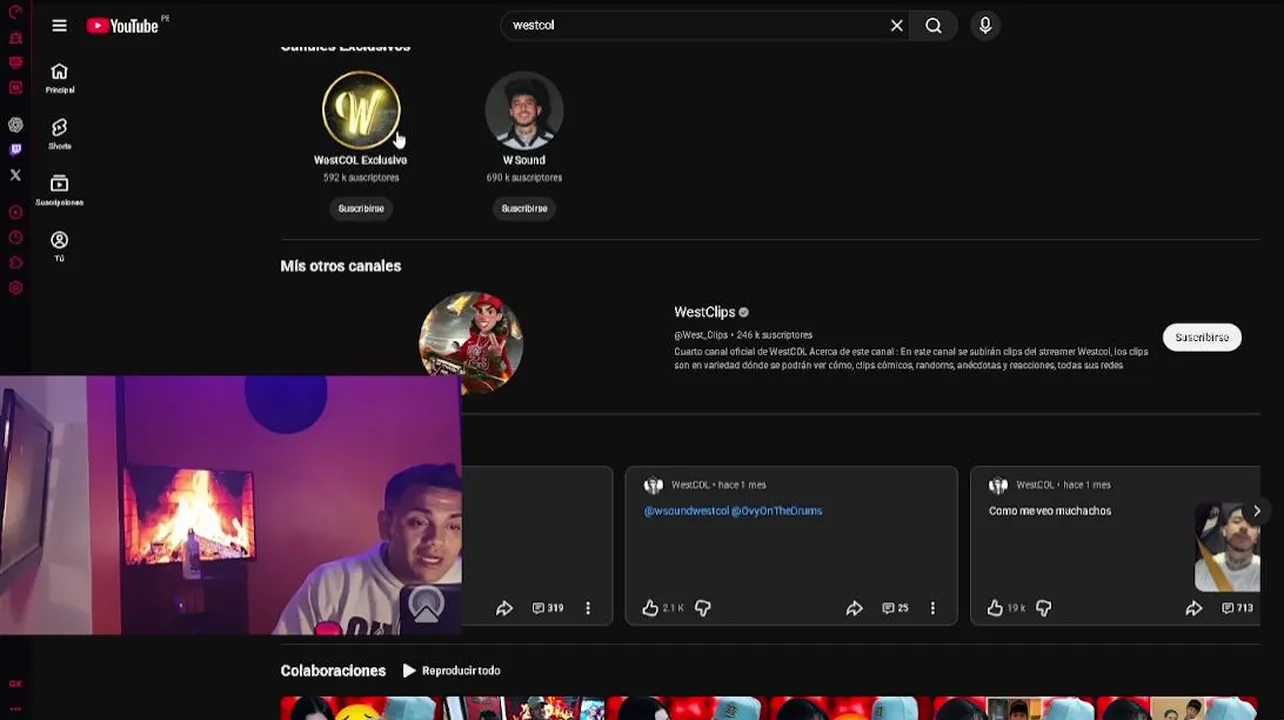Open the browser sidebar player icon

tap(15, 212)
